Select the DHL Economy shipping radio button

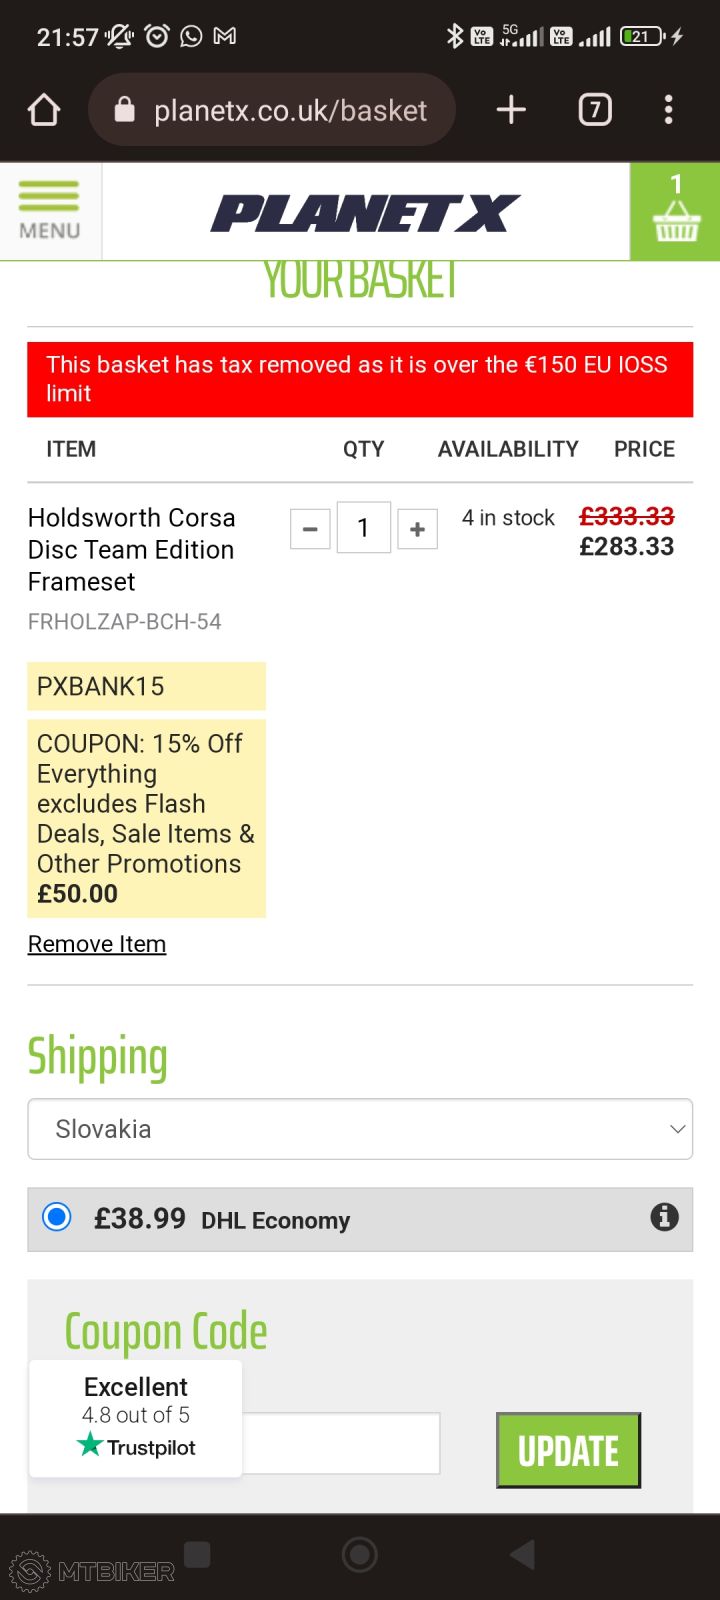click(x=57, y=1218)
